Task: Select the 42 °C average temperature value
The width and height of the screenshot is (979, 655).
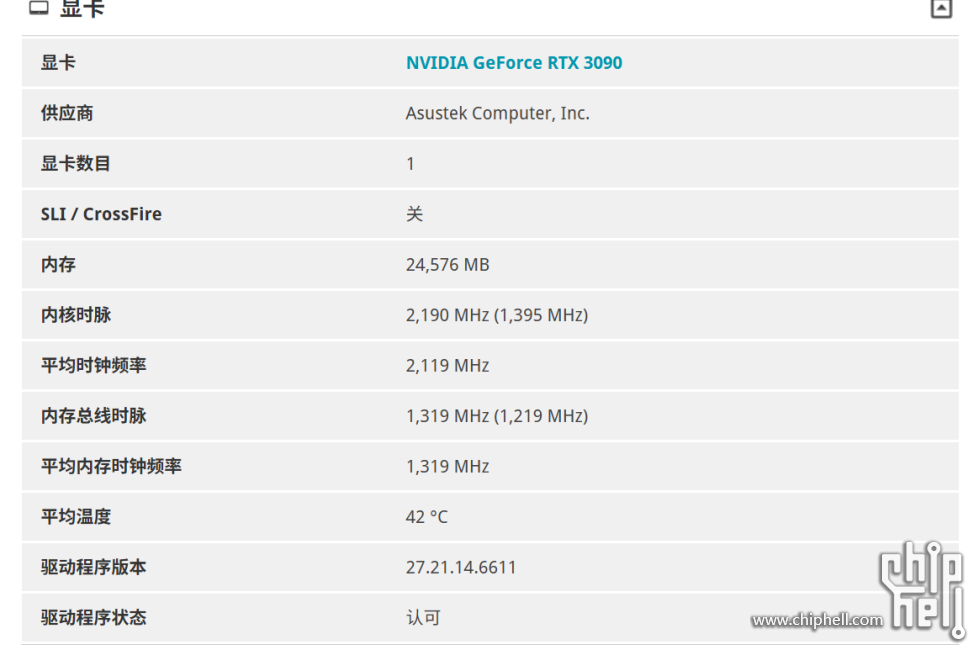Action: [x=427, y=517]
